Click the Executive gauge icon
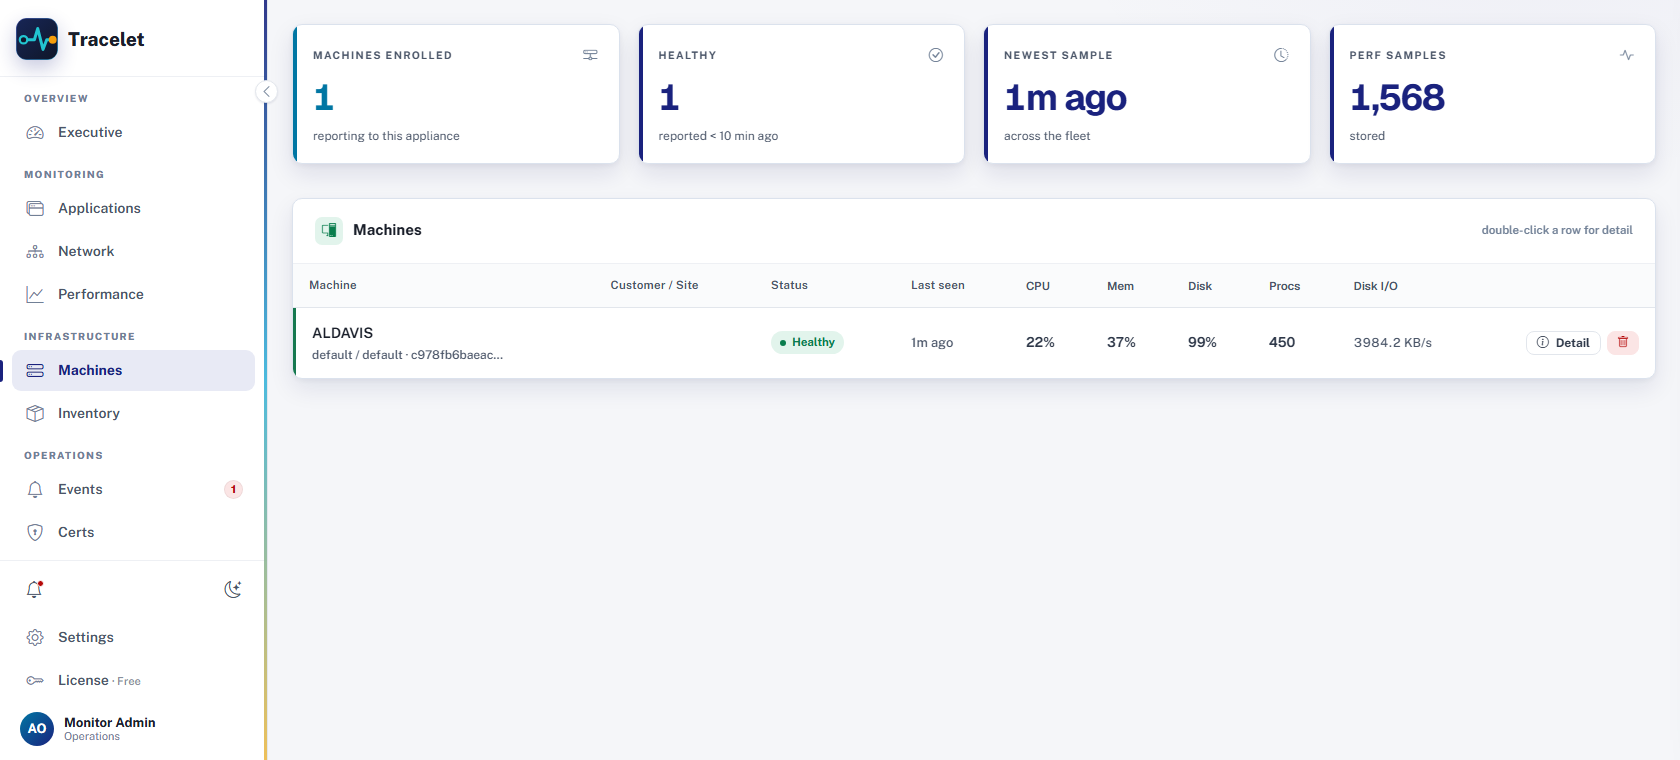The width and height of the screenshot is (1680, 760). [x=35, y=132]
